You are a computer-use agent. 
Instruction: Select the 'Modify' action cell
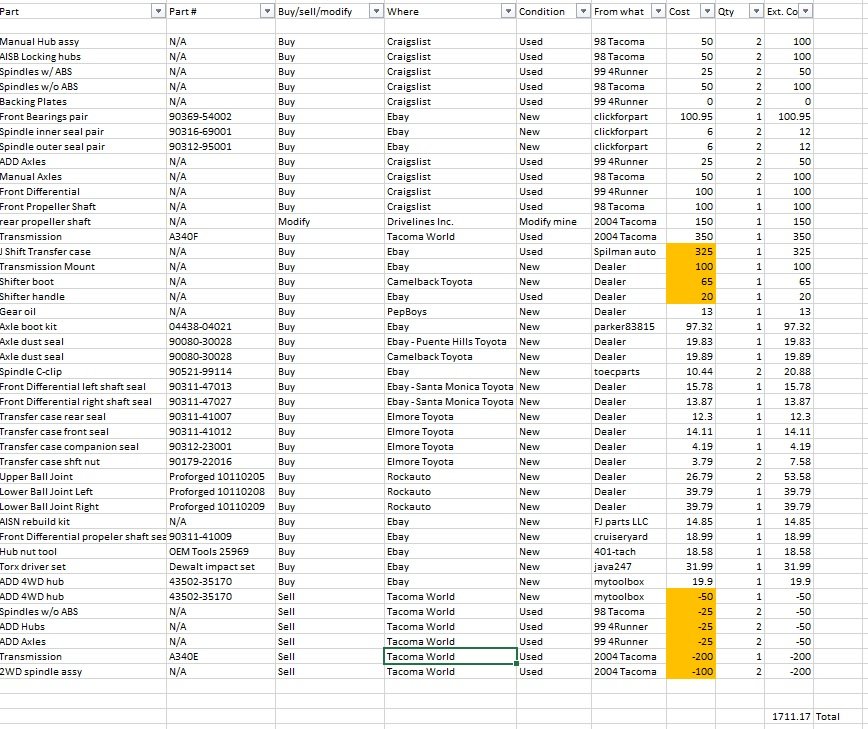pyautogui.click(x=330, y=221)
